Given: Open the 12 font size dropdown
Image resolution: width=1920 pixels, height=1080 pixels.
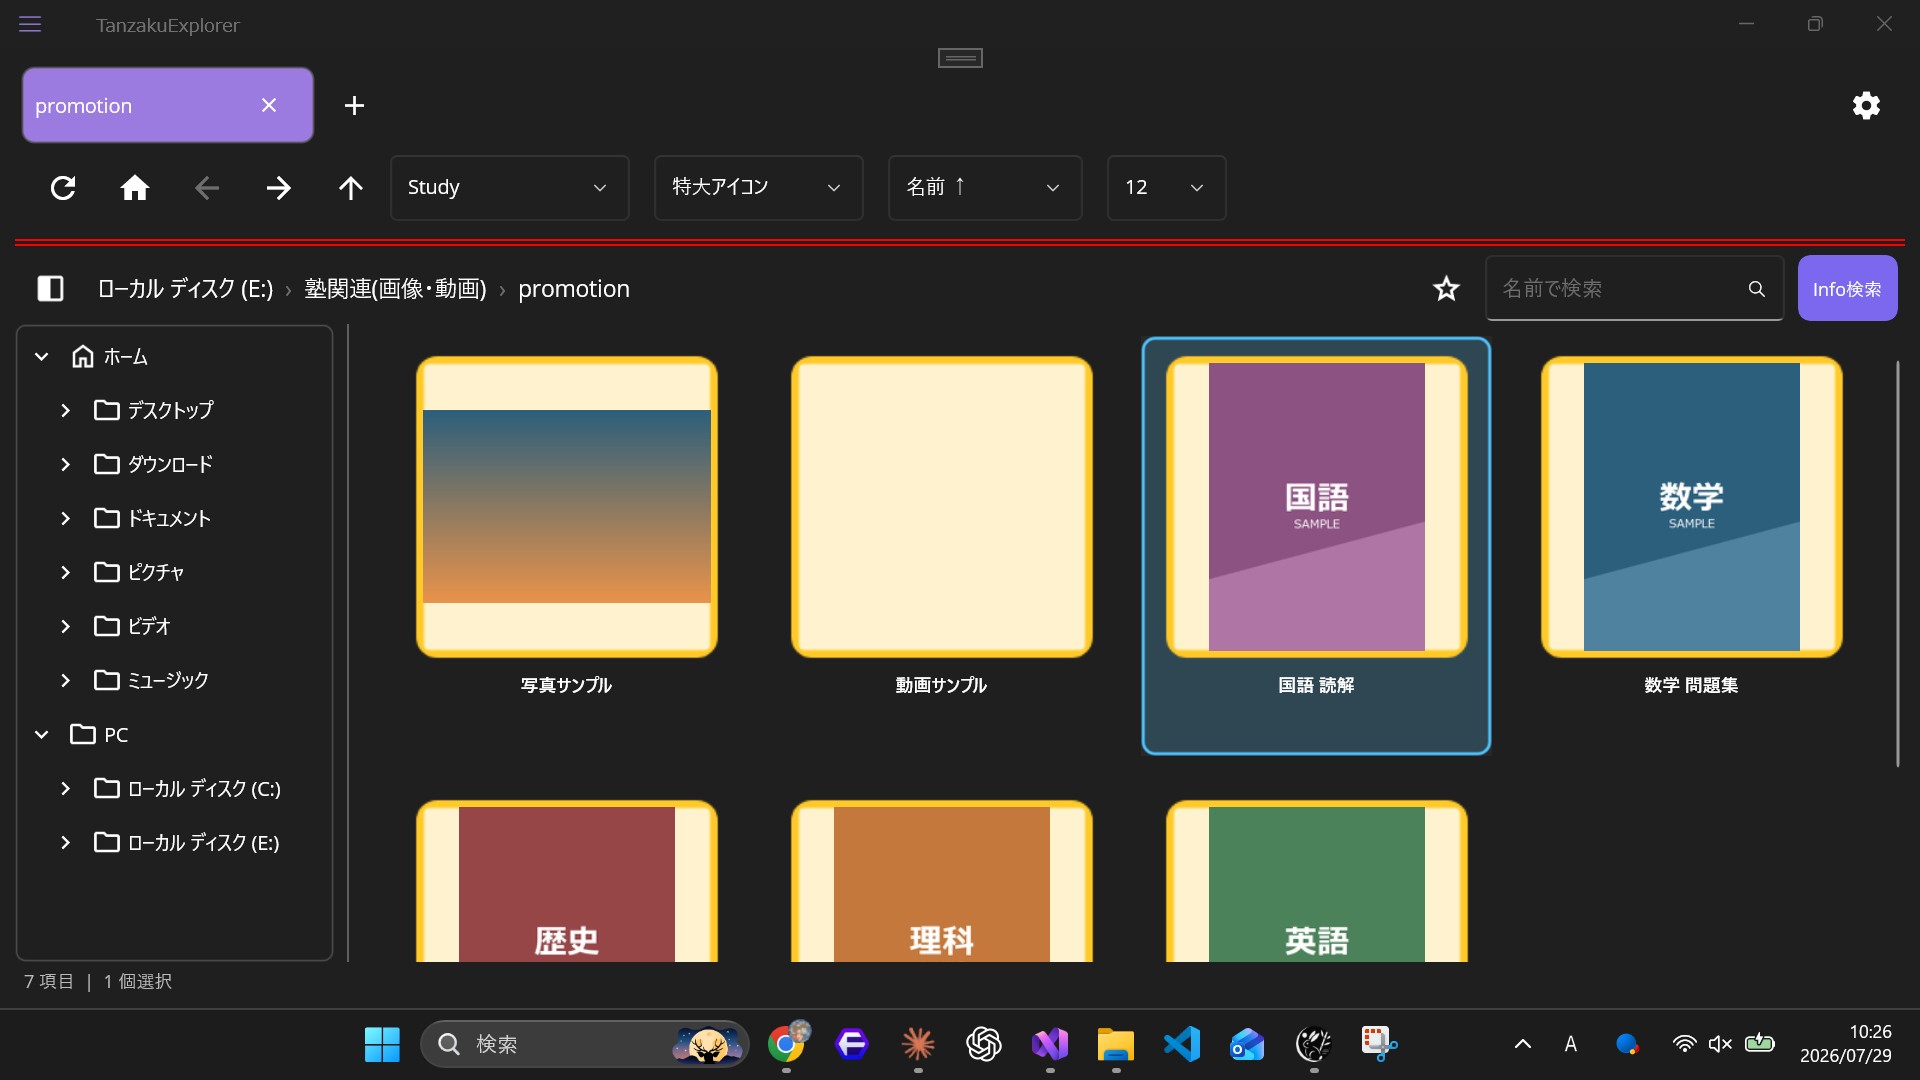Looking at the screenshot, I should click(1166, 187).
